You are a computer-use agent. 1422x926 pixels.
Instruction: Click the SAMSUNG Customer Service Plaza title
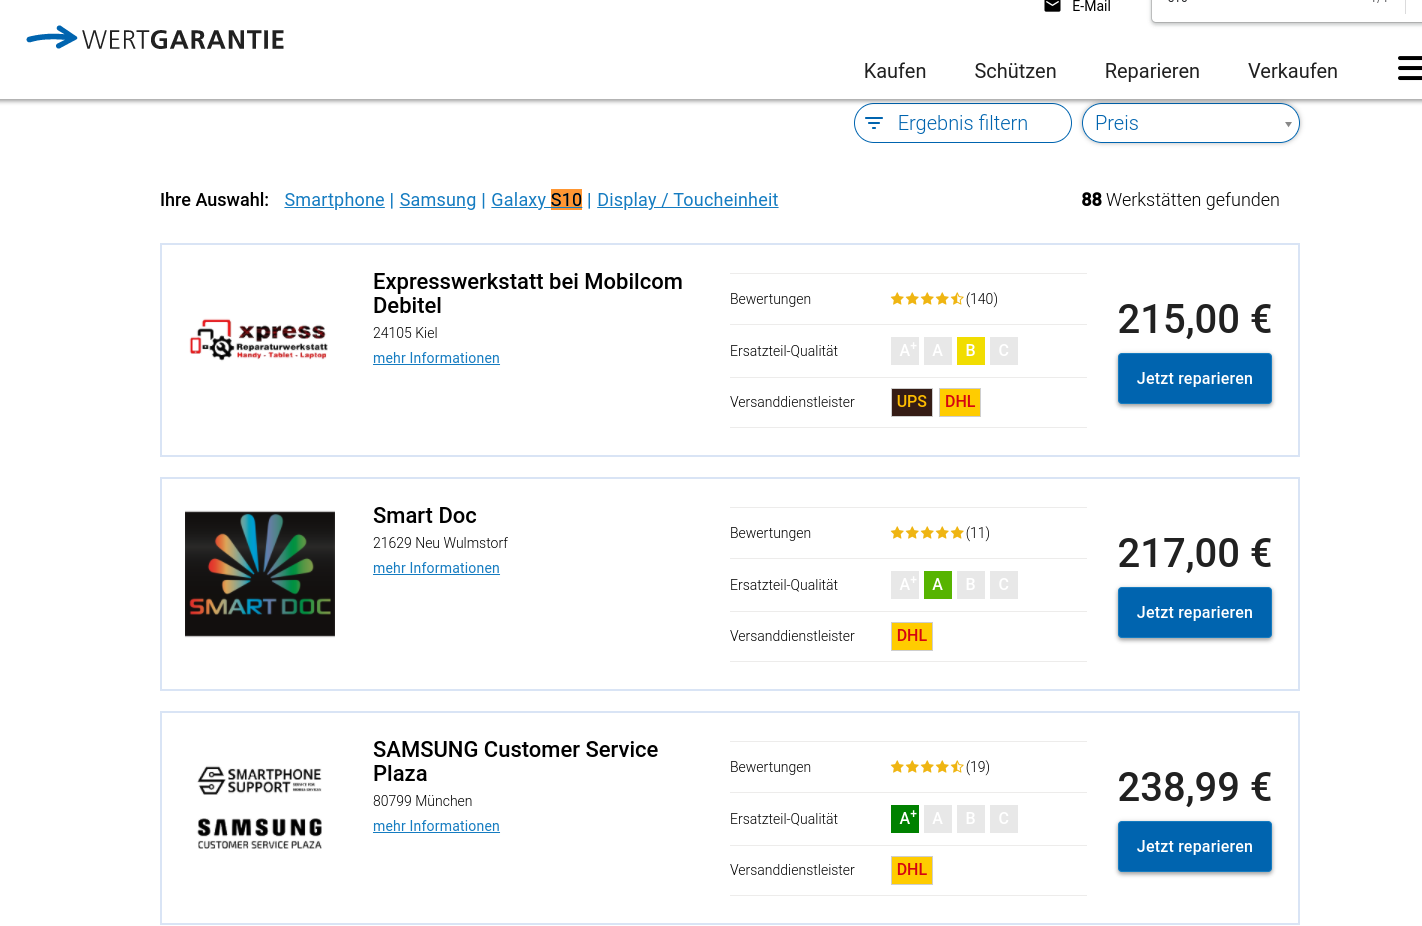tap(515, 761)
